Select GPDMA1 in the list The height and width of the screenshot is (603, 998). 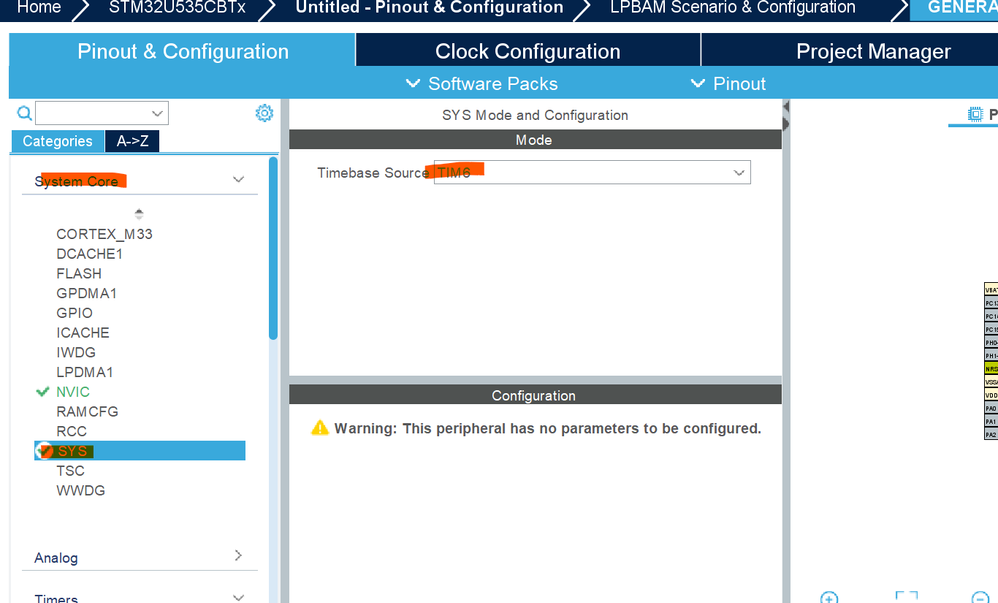pyautogui.click(x=87, y=293)
